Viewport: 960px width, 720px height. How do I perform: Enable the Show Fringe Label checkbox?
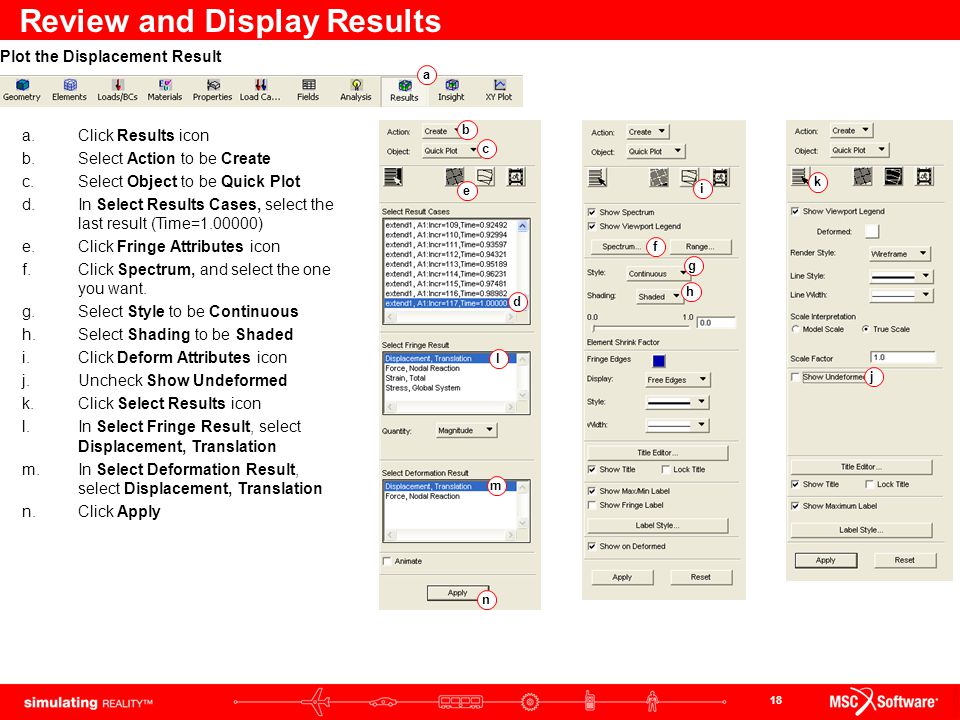(x=591, y=505)
